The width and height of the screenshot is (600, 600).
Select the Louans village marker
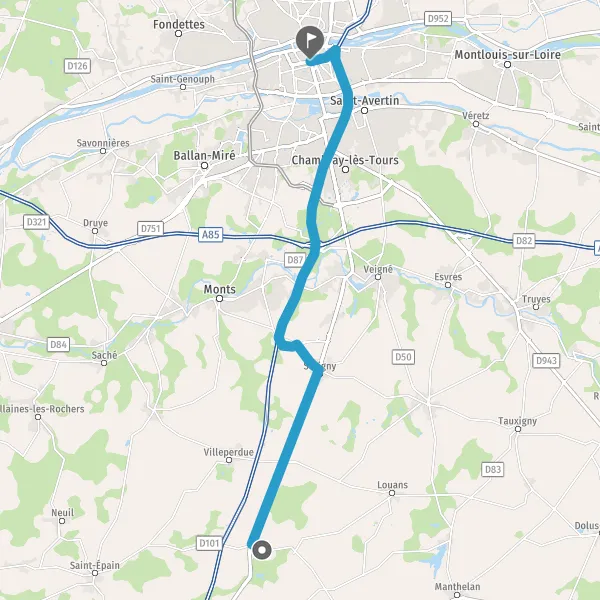click(x=392, y=493)
